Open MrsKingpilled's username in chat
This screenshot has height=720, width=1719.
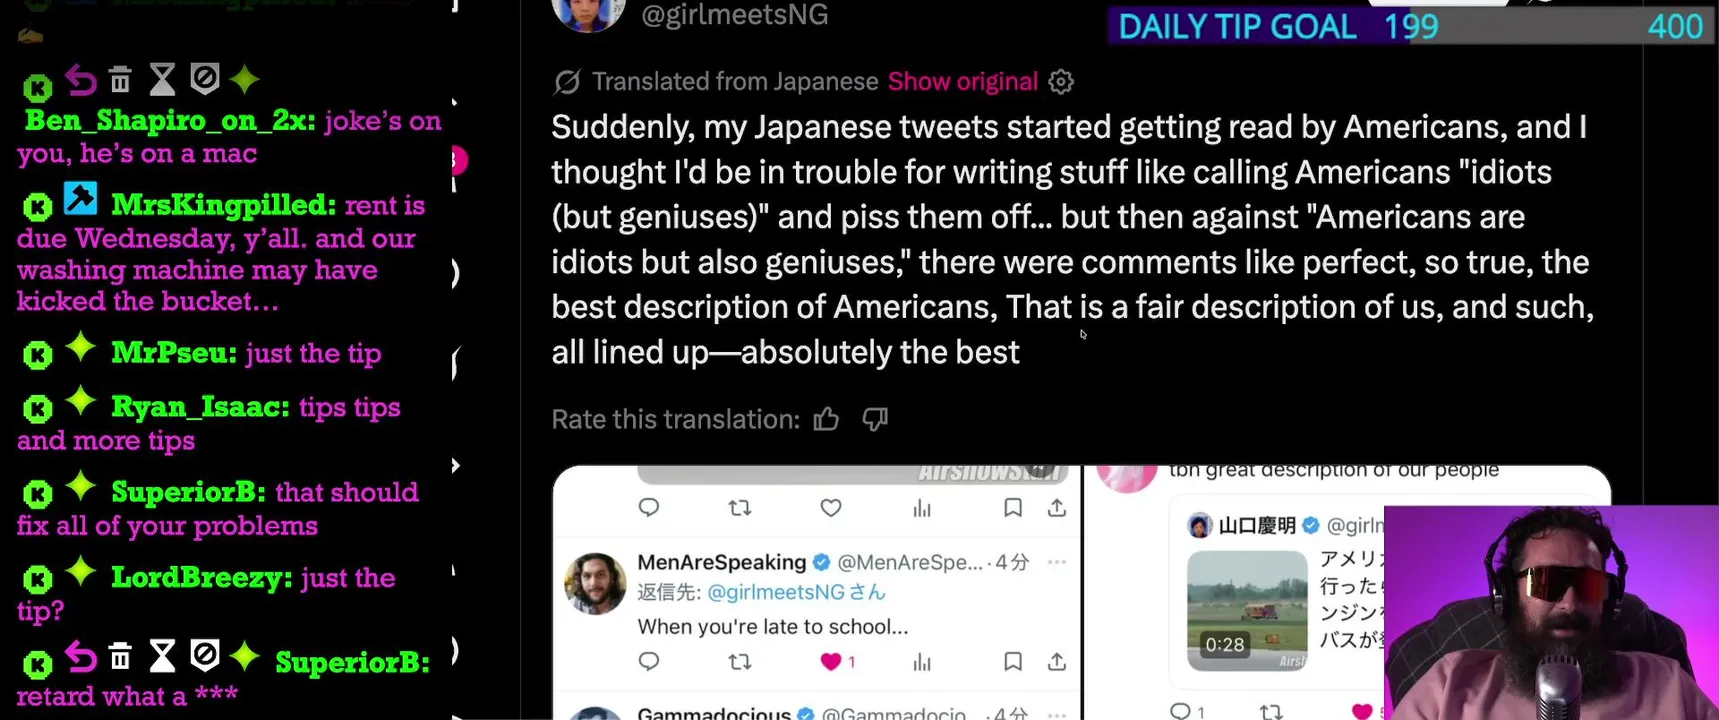pos(223,205)
